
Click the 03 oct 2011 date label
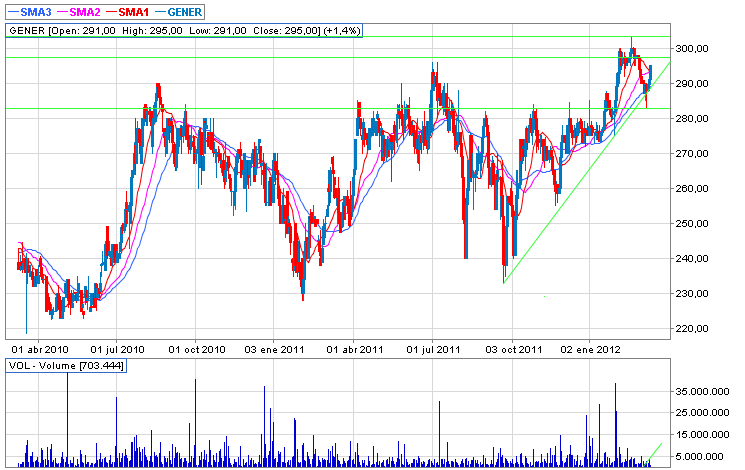(514, 350)
